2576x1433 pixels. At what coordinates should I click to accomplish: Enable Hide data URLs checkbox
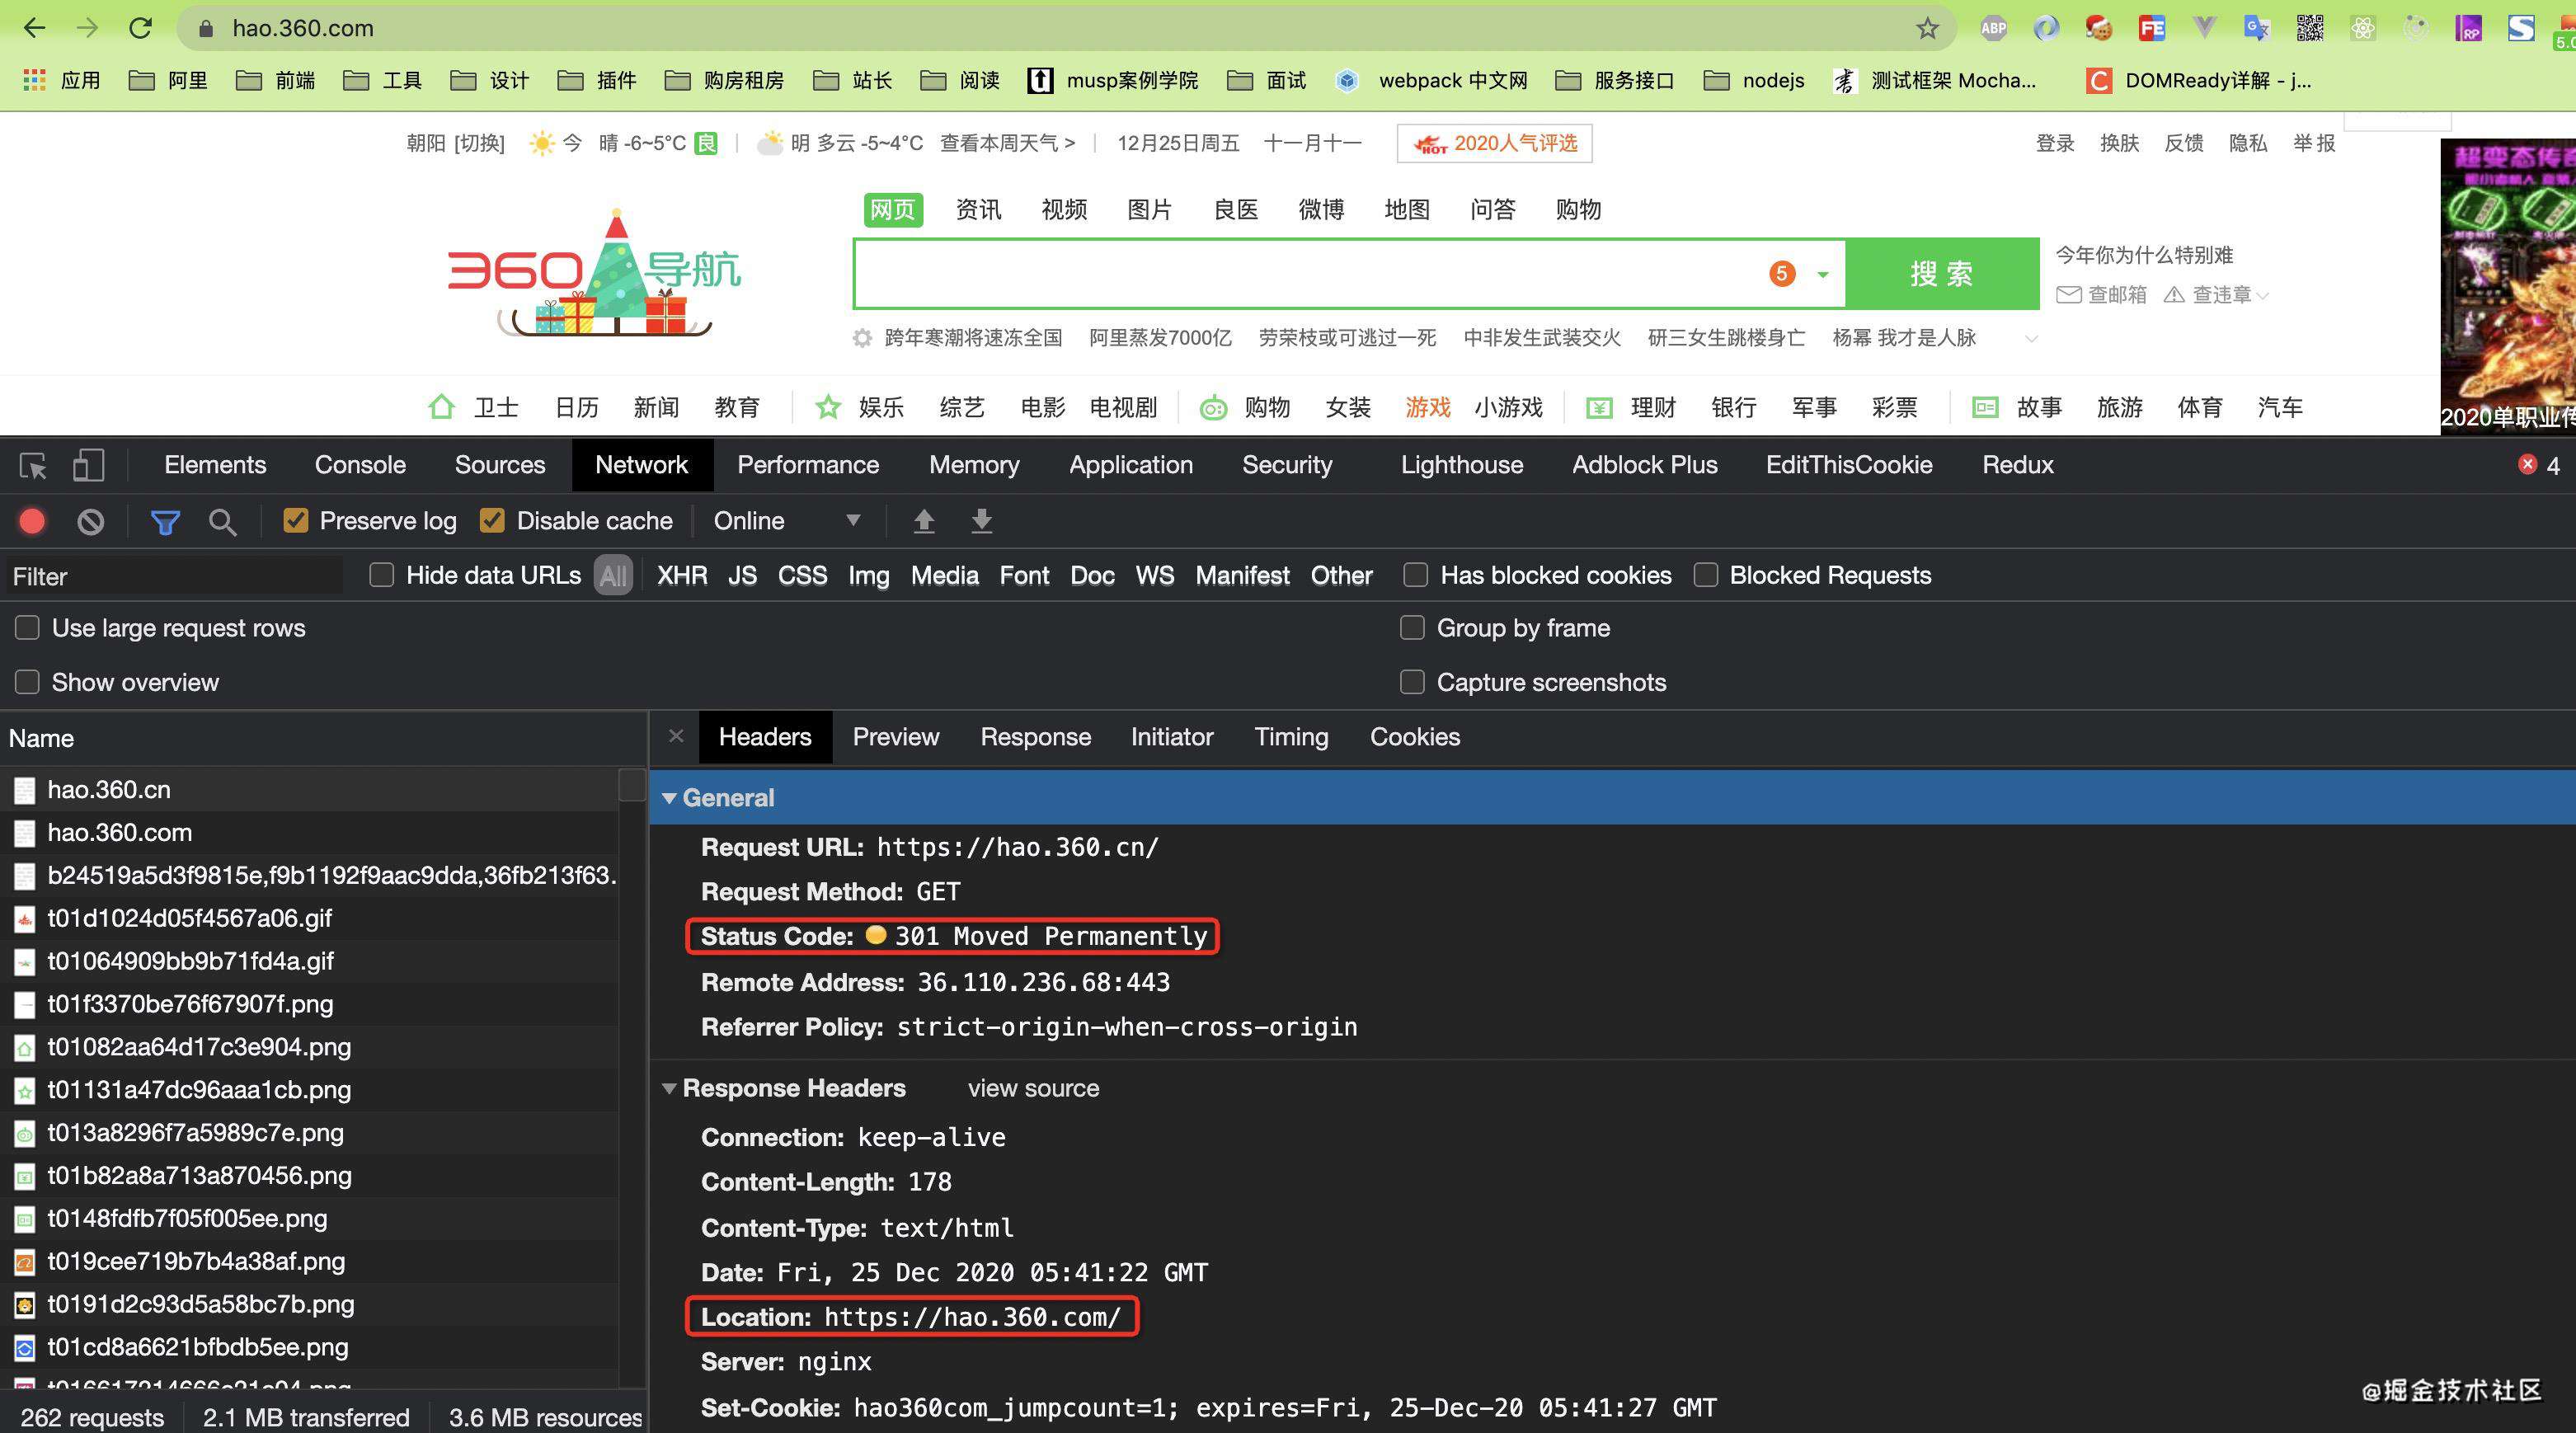pos(381,575)
